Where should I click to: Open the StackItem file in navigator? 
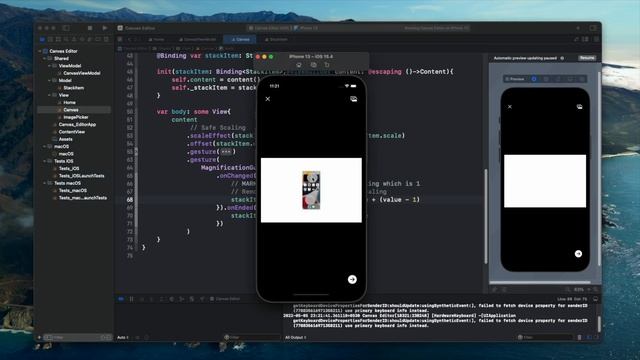coord(73,88)
